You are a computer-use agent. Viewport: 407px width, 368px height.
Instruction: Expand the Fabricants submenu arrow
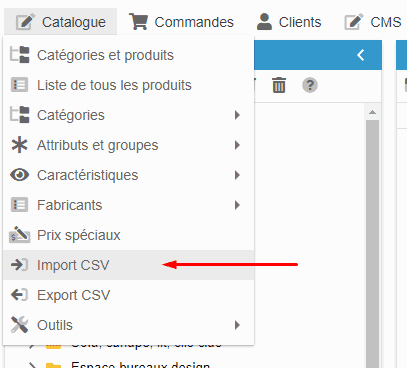click(237, 205)
